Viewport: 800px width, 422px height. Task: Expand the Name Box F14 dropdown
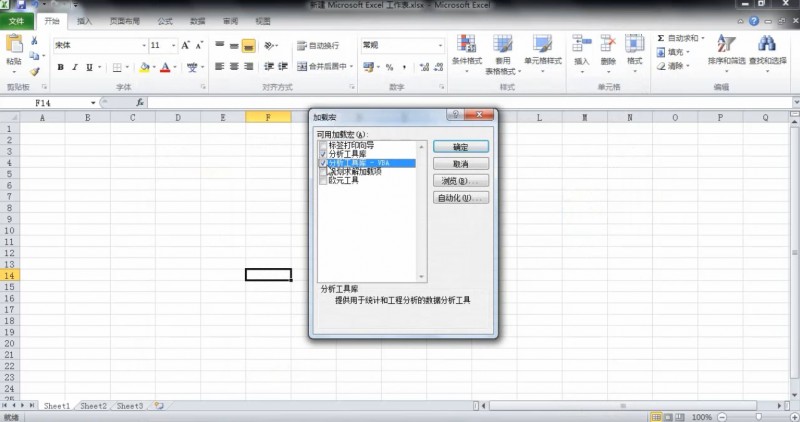93,103
